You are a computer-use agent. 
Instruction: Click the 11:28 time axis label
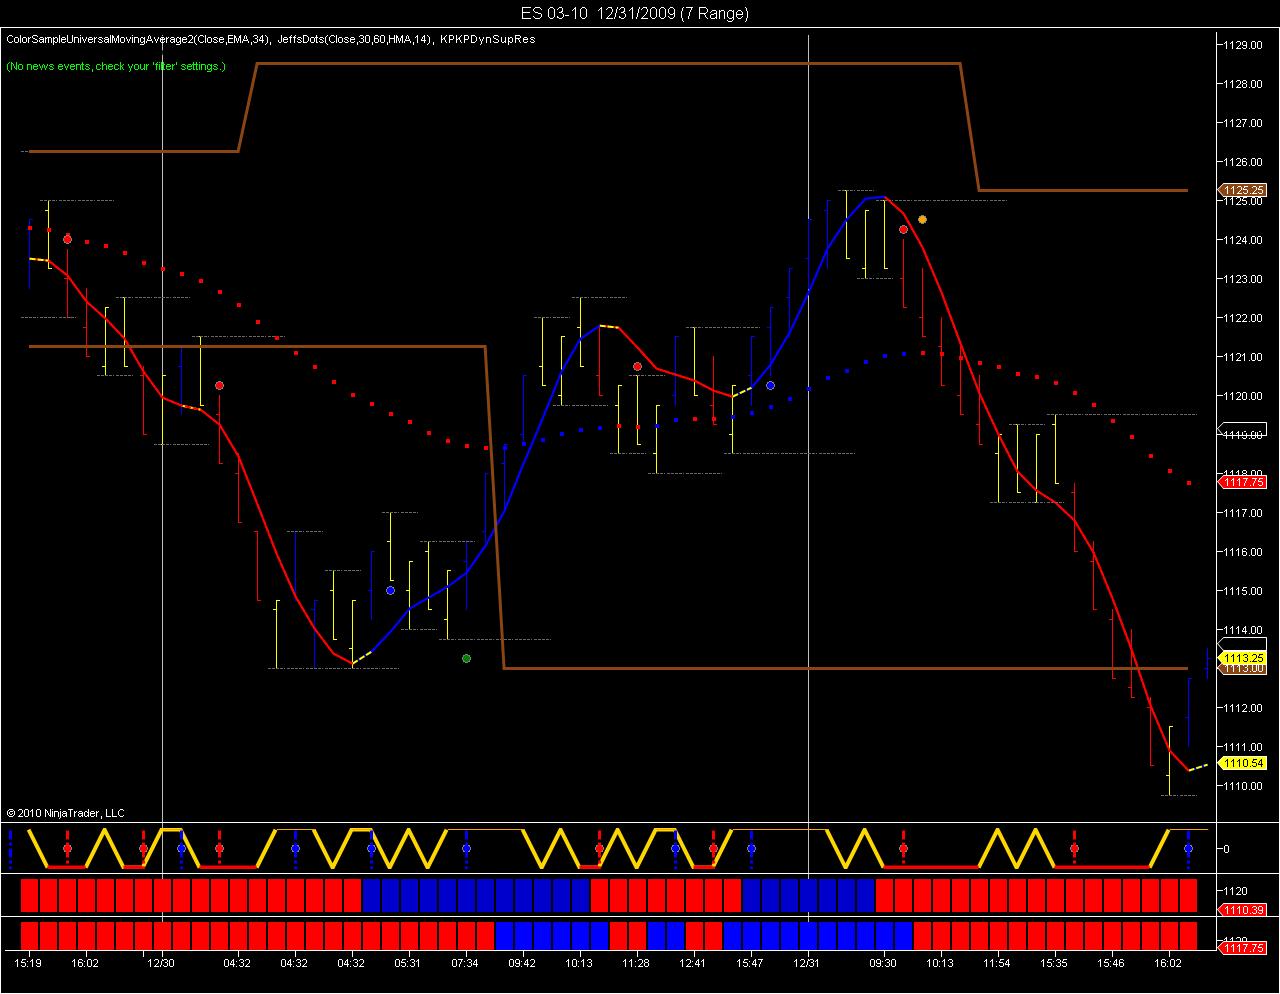(636, 964)
